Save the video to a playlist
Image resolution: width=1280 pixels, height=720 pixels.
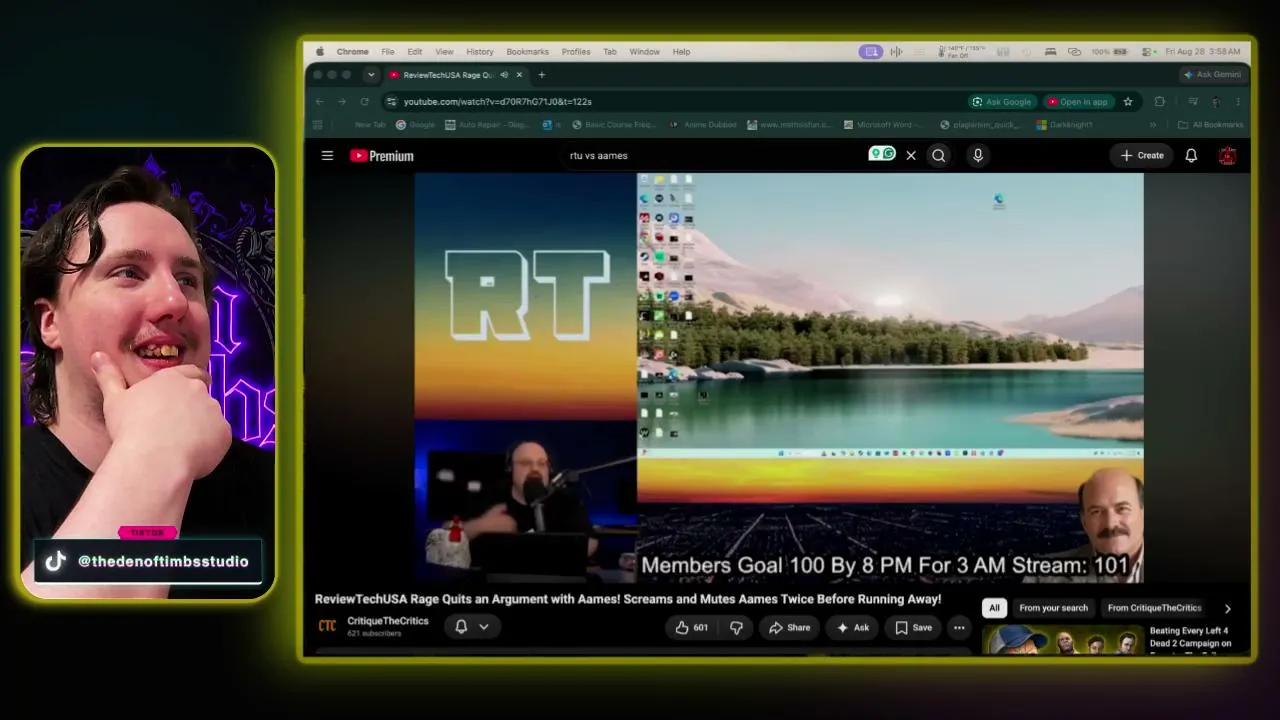(913, 627)
